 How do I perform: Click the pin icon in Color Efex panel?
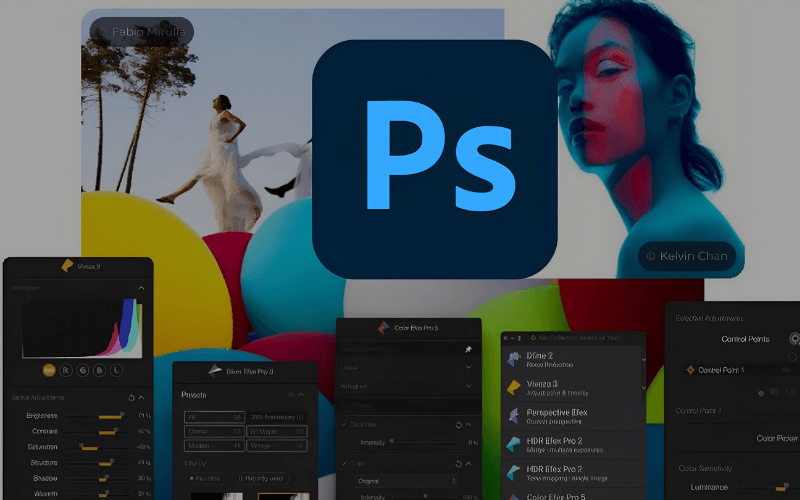pos(468,349)
